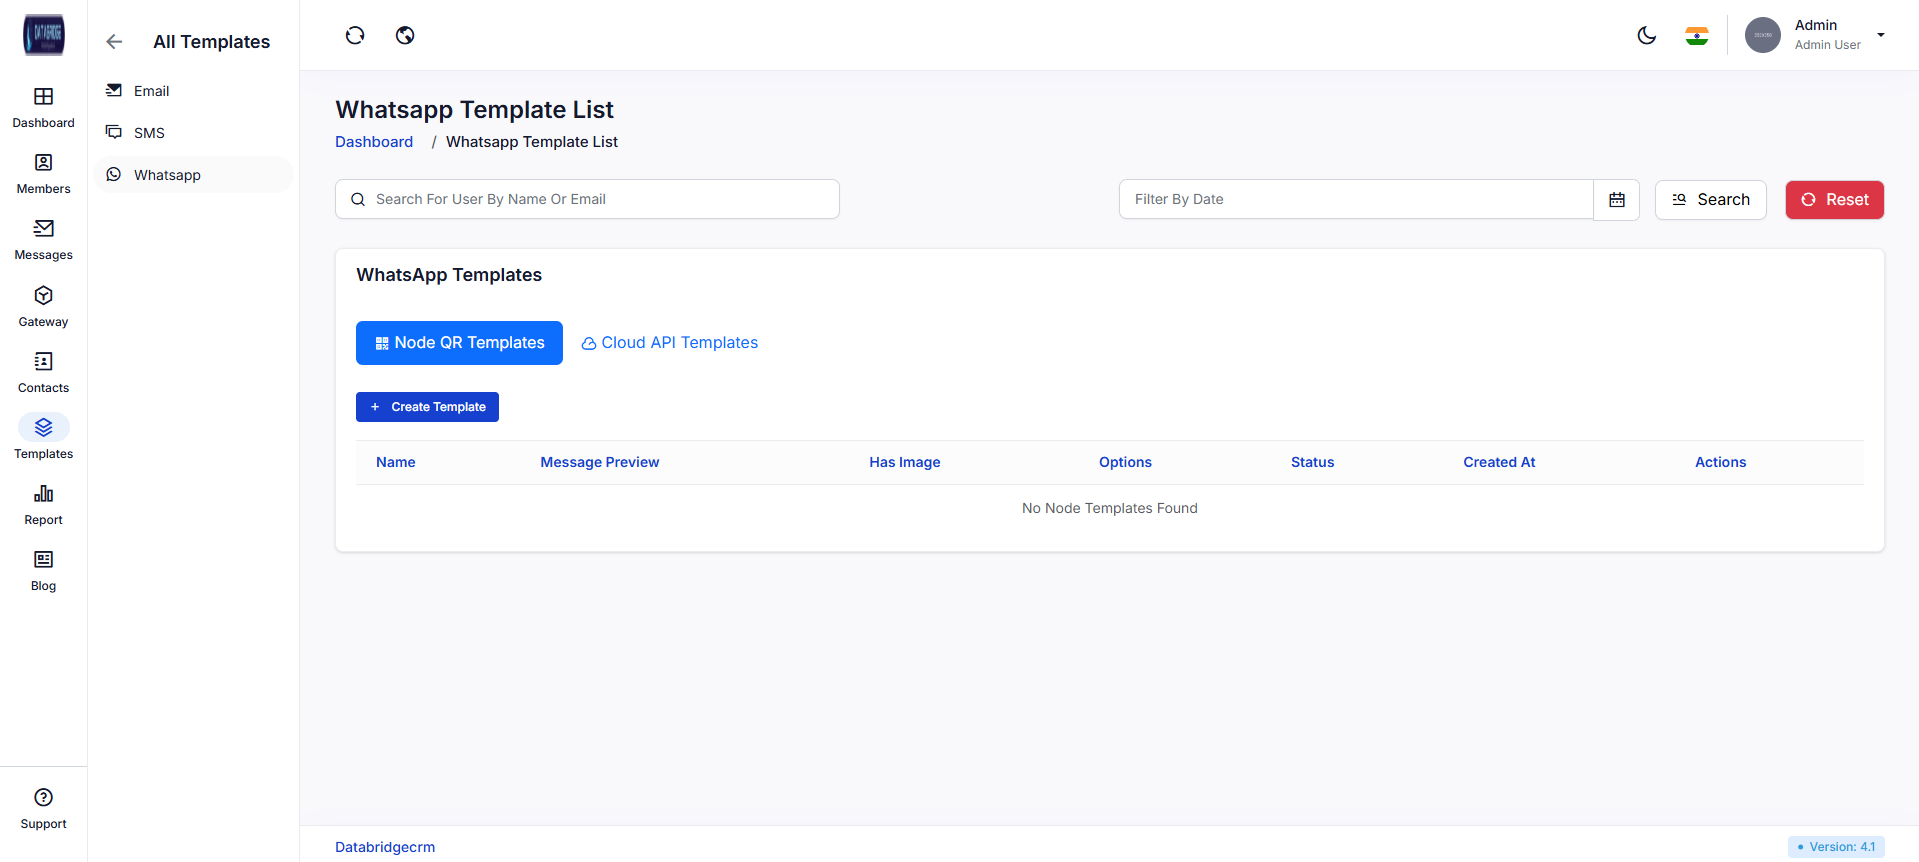Screen dimensions: 1919x862
Task: Open Report chart icon
Action: (43, 494)
